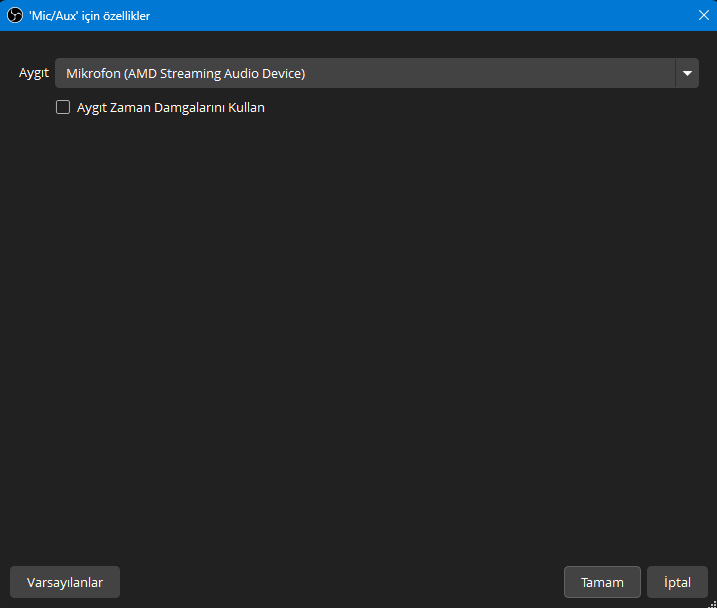Image resolution: width=717 pixels, height=608 pixels.
Task: Confirm settings with the Tamam button
Action: pyautogui.click(x=602, y=582)
